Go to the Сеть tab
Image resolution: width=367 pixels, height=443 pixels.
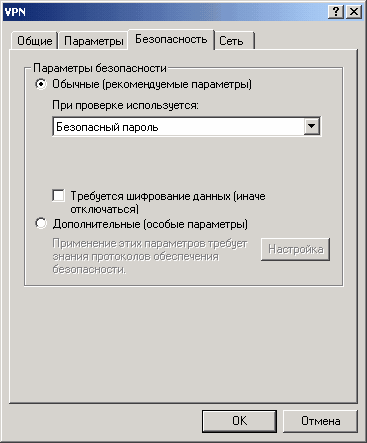(234, 41)
